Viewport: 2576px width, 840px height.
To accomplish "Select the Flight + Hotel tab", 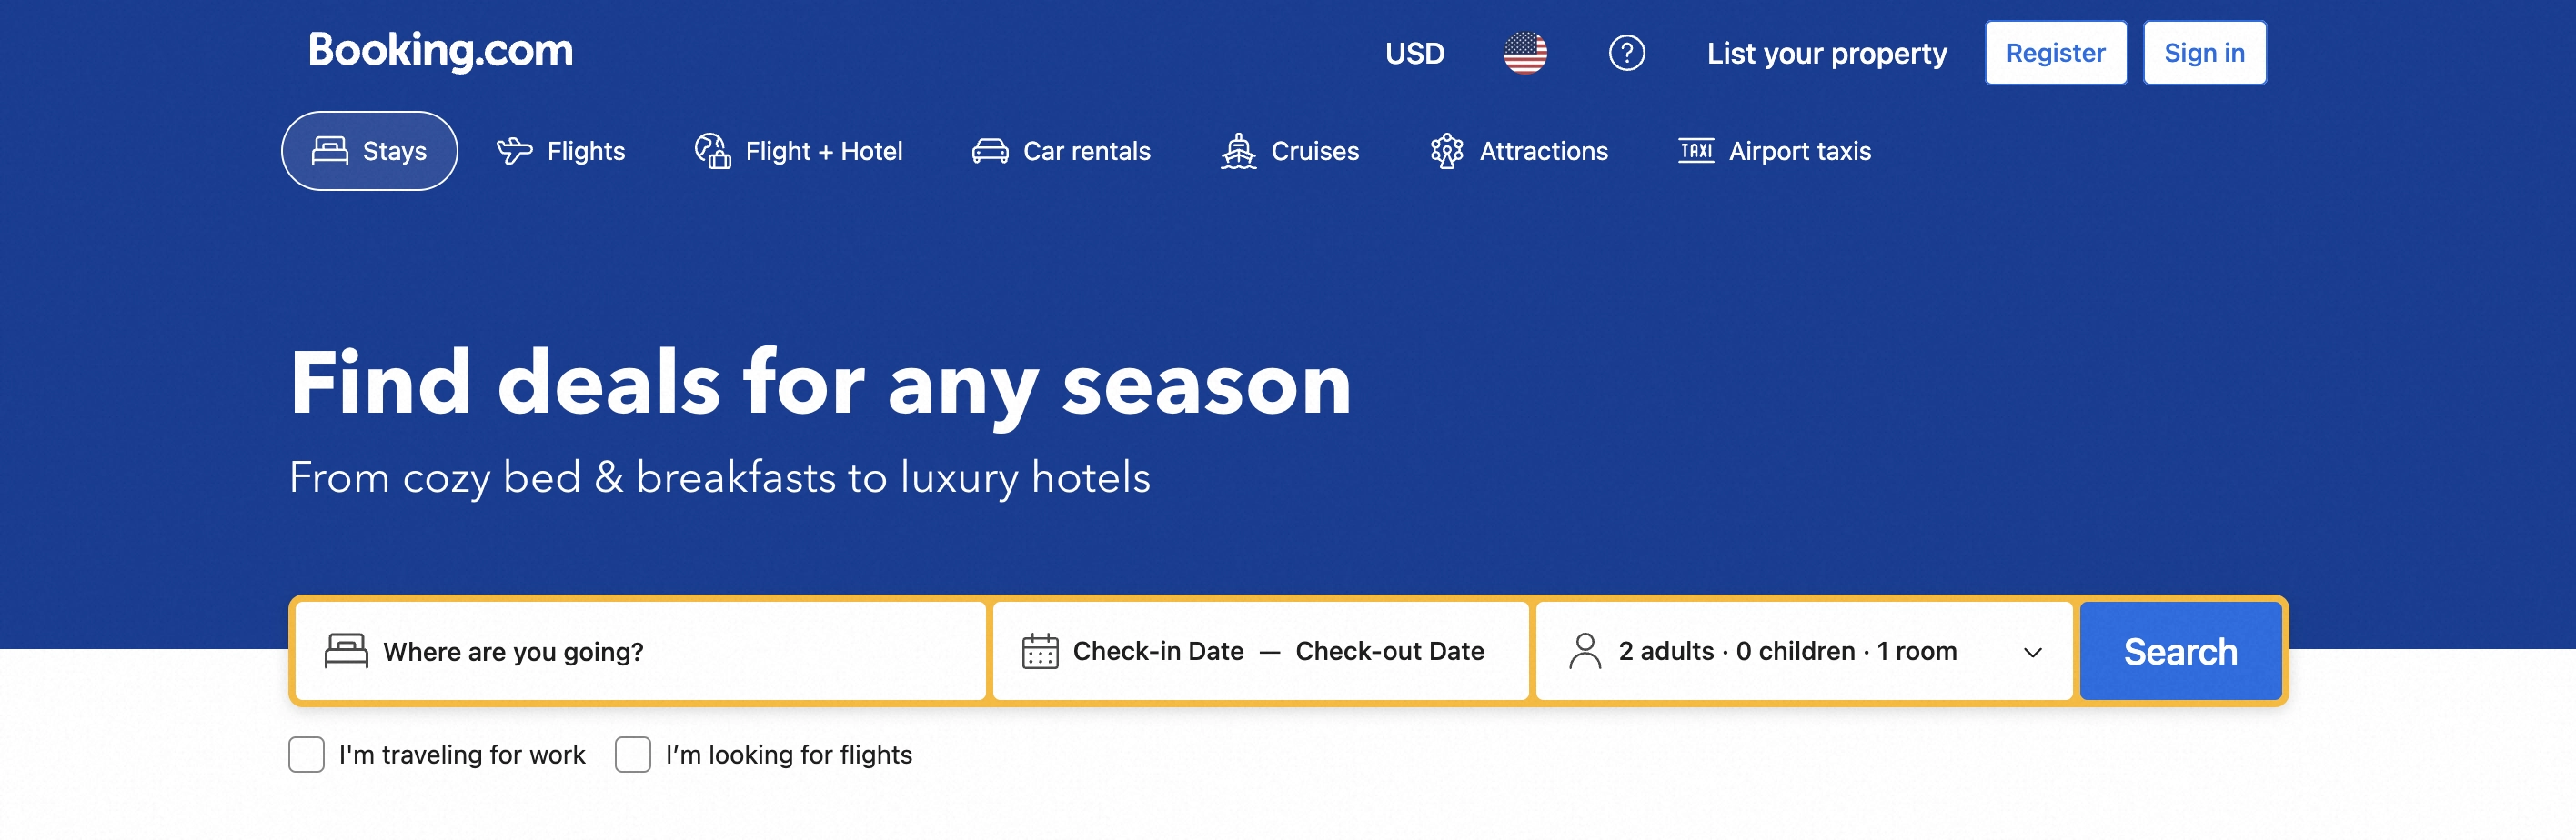I will [799, 151].
